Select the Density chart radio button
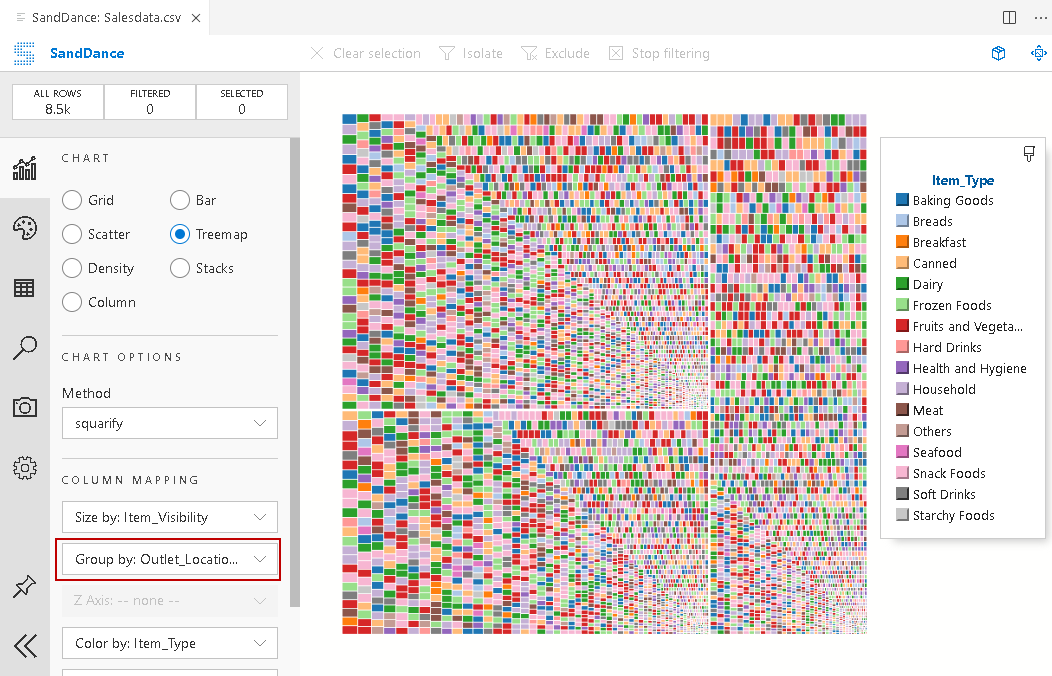1052x676 pixels. pyautogui.click(x=72, y=268)
